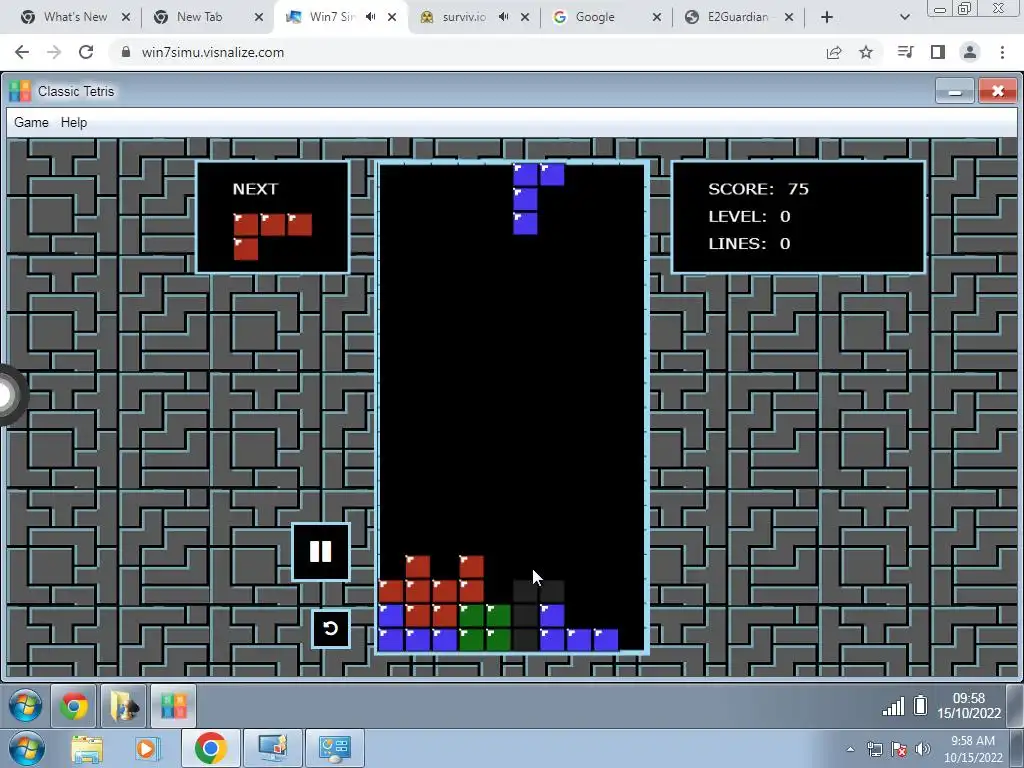The width and height of the screenshot is (1024, 768).
Task: Open the simulated Windows 7 Start menu
Action: (x=26, y=706)
